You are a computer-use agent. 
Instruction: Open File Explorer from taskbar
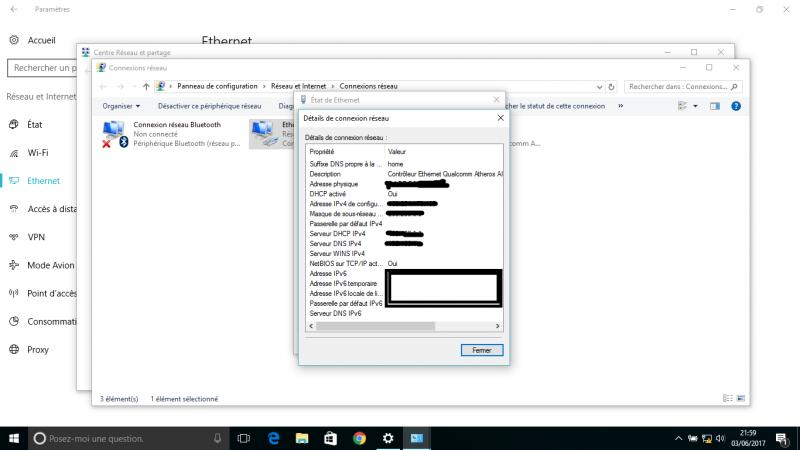(x=302, y=438)
